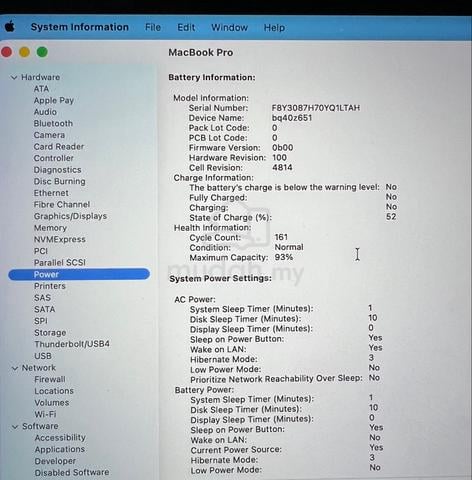The height and width of the screenshot is (480, 472).
Task: Select Audio in the sidebar
Action: (45, 112)
